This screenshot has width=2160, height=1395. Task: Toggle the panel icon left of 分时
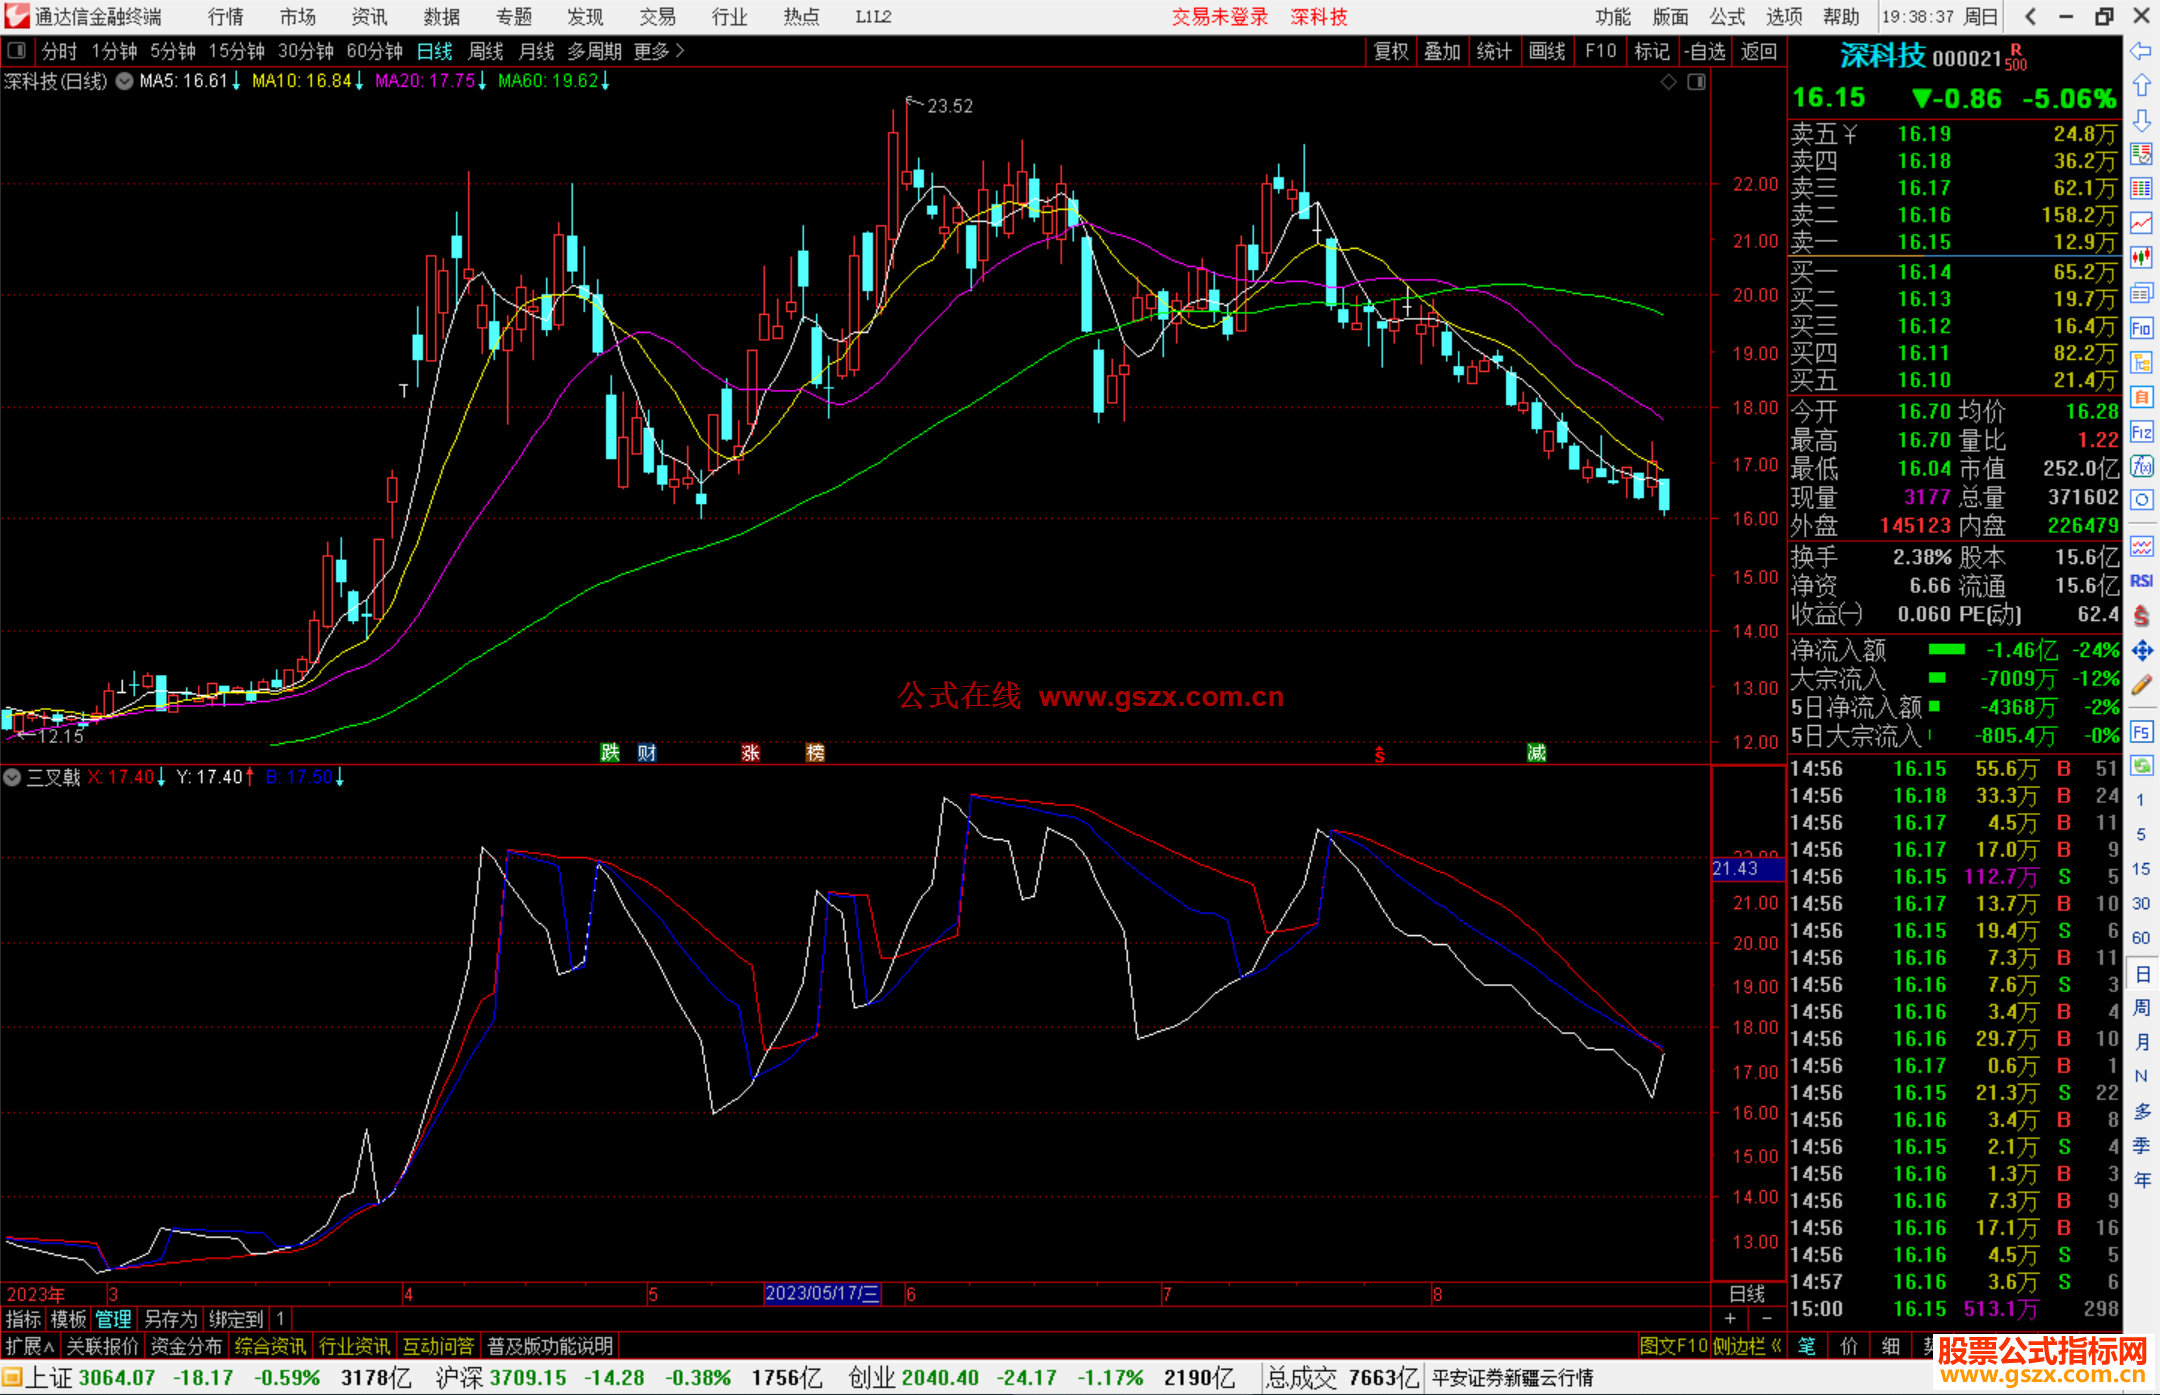tap(16, 50)
